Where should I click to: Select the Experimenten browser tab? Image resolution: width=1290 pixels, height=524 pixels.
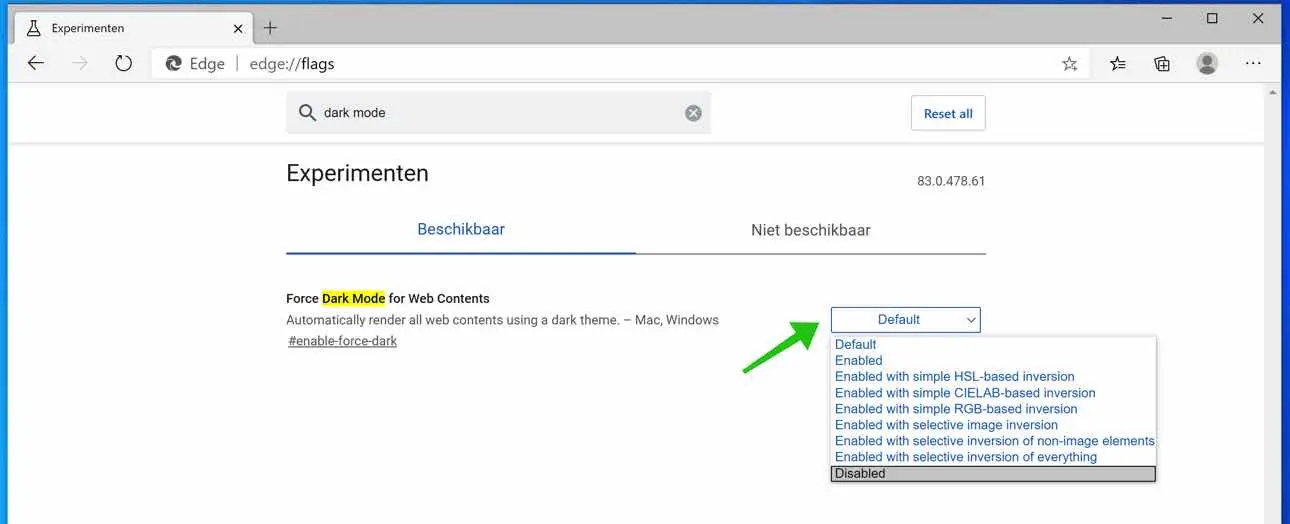[x=134, y=28]
